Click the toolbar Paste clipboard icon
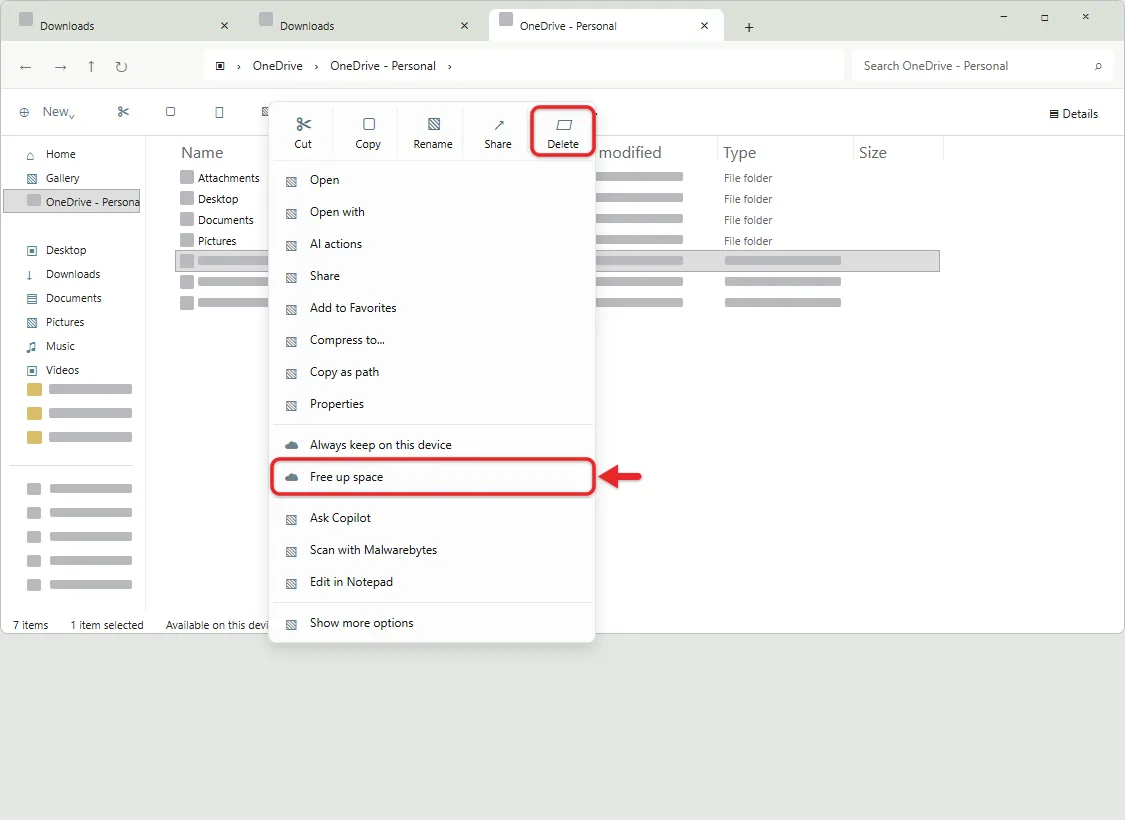The width and height of the screenshot is (1125, 820). coord(220,112)
